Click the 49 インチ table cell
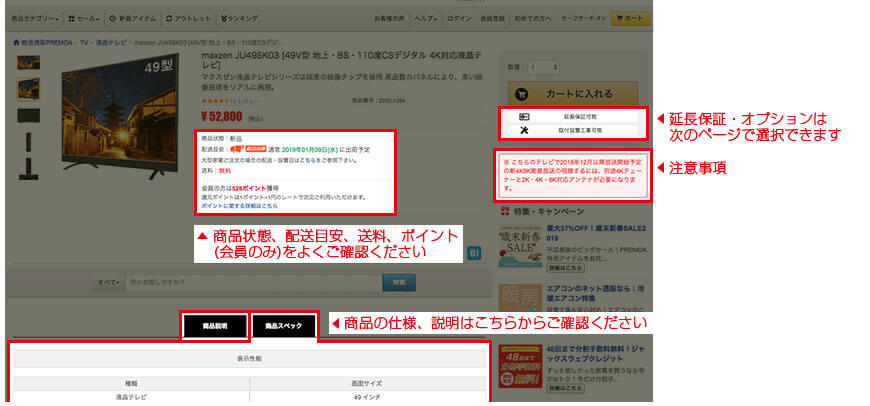The height and width of the screenshot is (406, 870). [x=366, y=397]
